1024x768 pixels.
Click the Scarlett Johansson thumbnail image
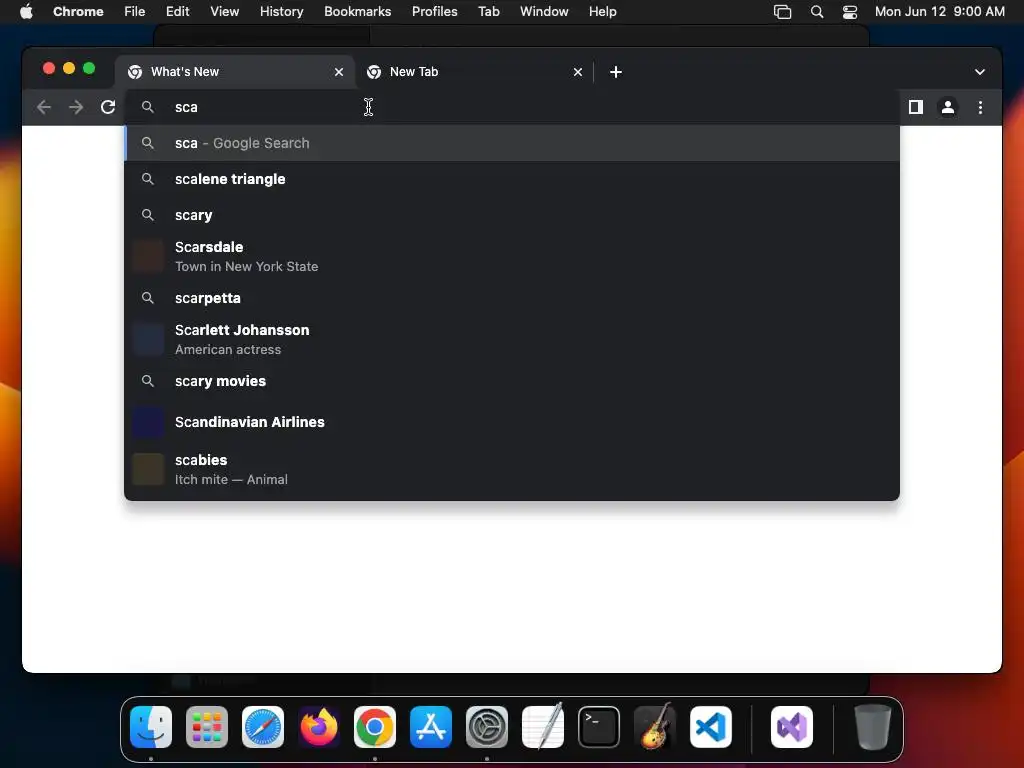148,339
